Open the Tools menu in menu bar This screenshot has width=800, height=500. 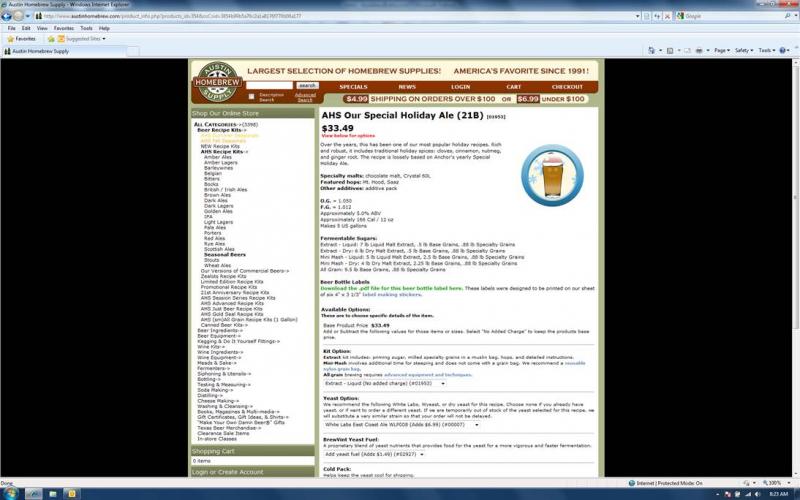pos(86,29)
